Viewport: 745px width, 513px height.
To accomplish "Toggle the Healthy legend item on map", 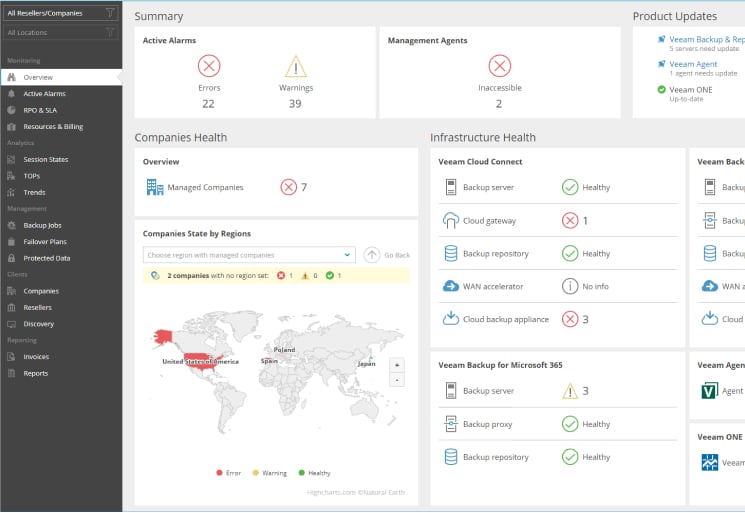I will [314, 473].
